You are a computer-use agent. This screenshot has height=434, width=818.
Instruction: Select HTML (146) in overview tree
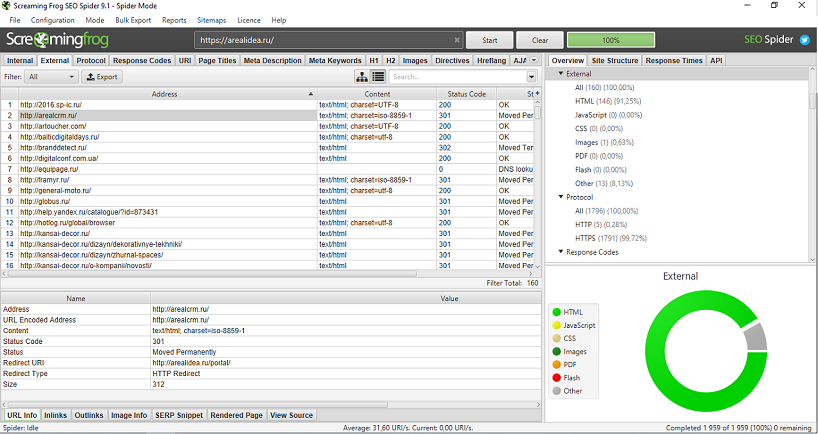coord(608,101)
